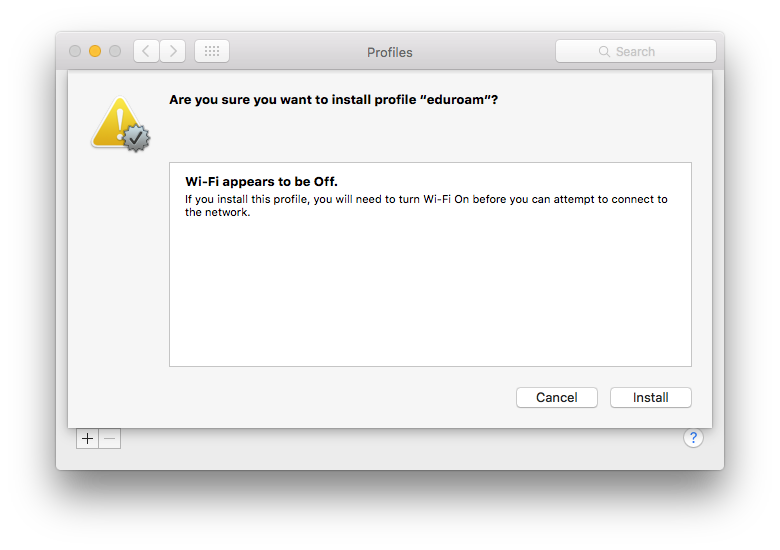
Task: Go forward with the right chevron
Action: (173, 51)
